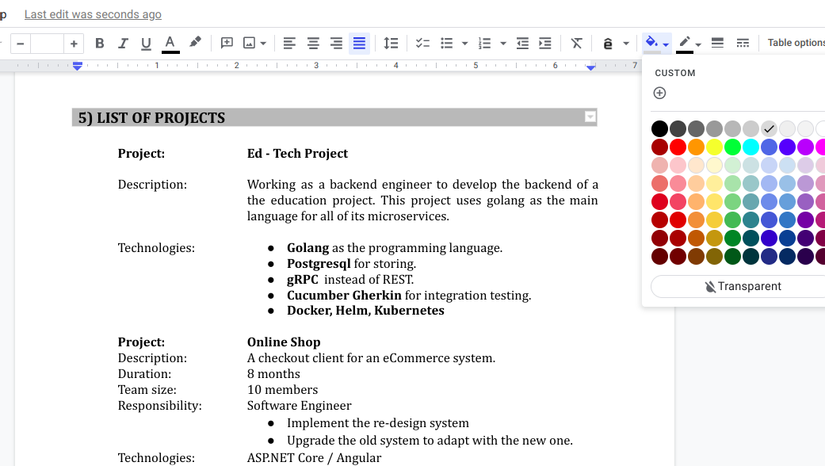Click the '10 members' team size value
Image resolution: width=825 pixels, height=466 pixels.
[283, 390]
